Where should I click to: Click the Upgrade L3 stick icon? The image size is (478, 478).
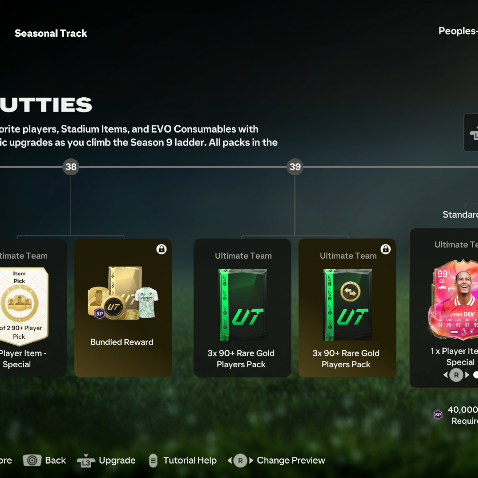86,461
